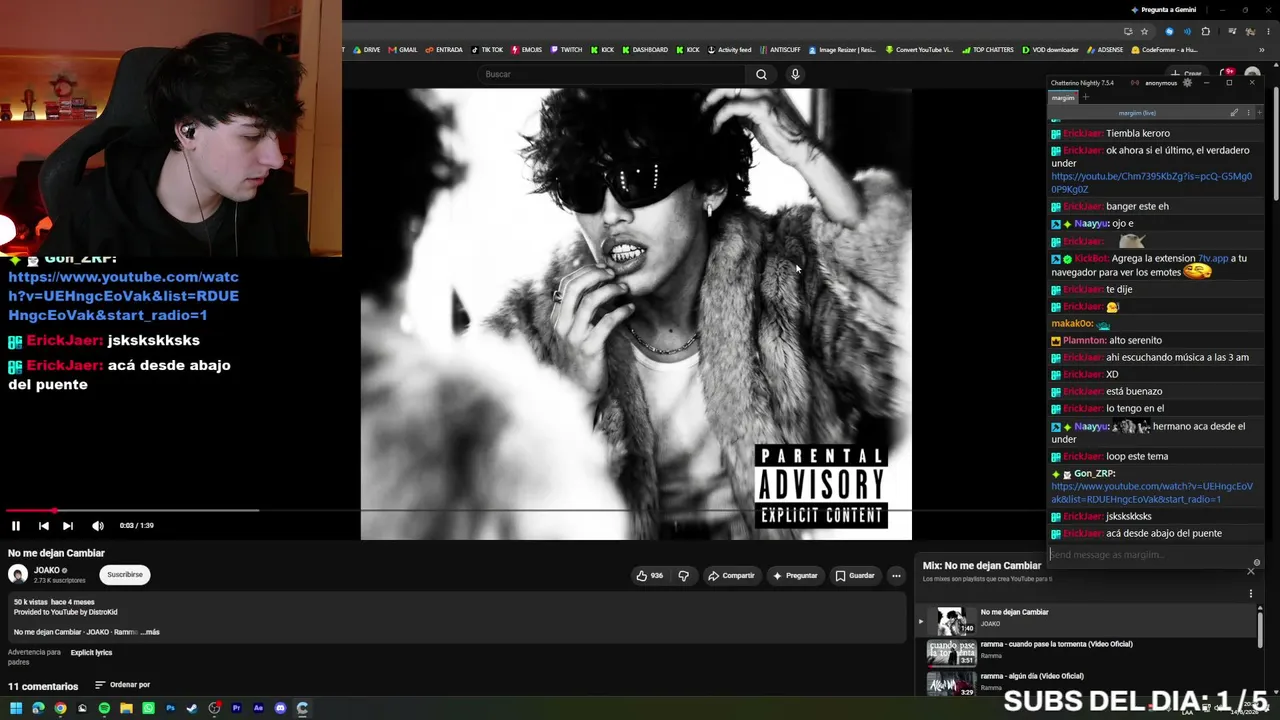Click the 'Explicit lyrics' label

[91, 653]
